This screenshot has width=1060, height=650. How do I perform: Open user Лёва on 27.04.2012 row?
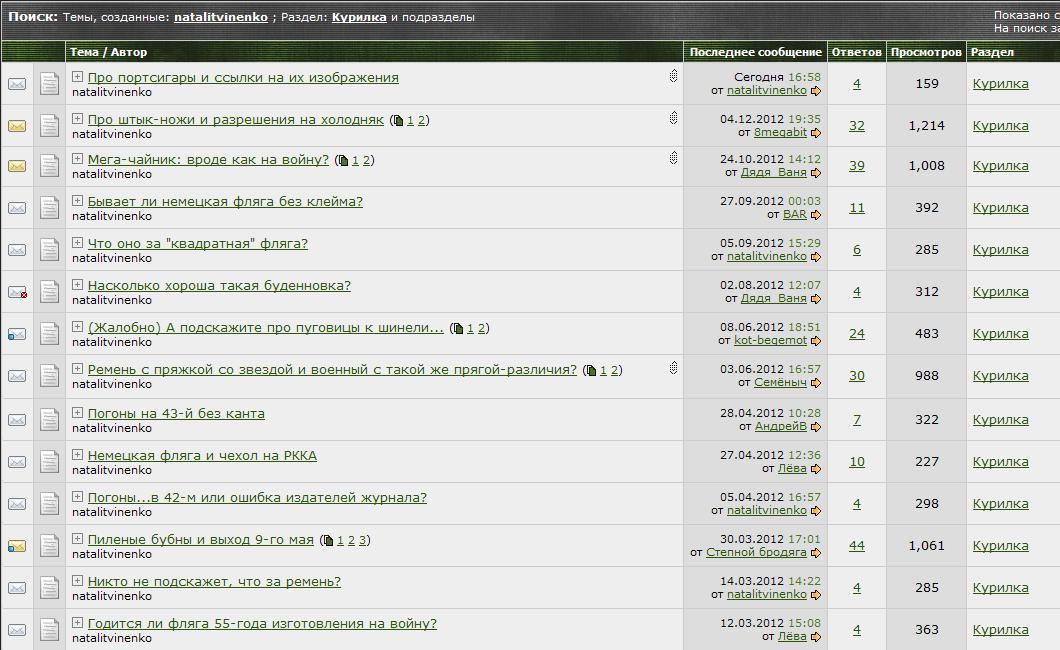(x=792, y=468)
